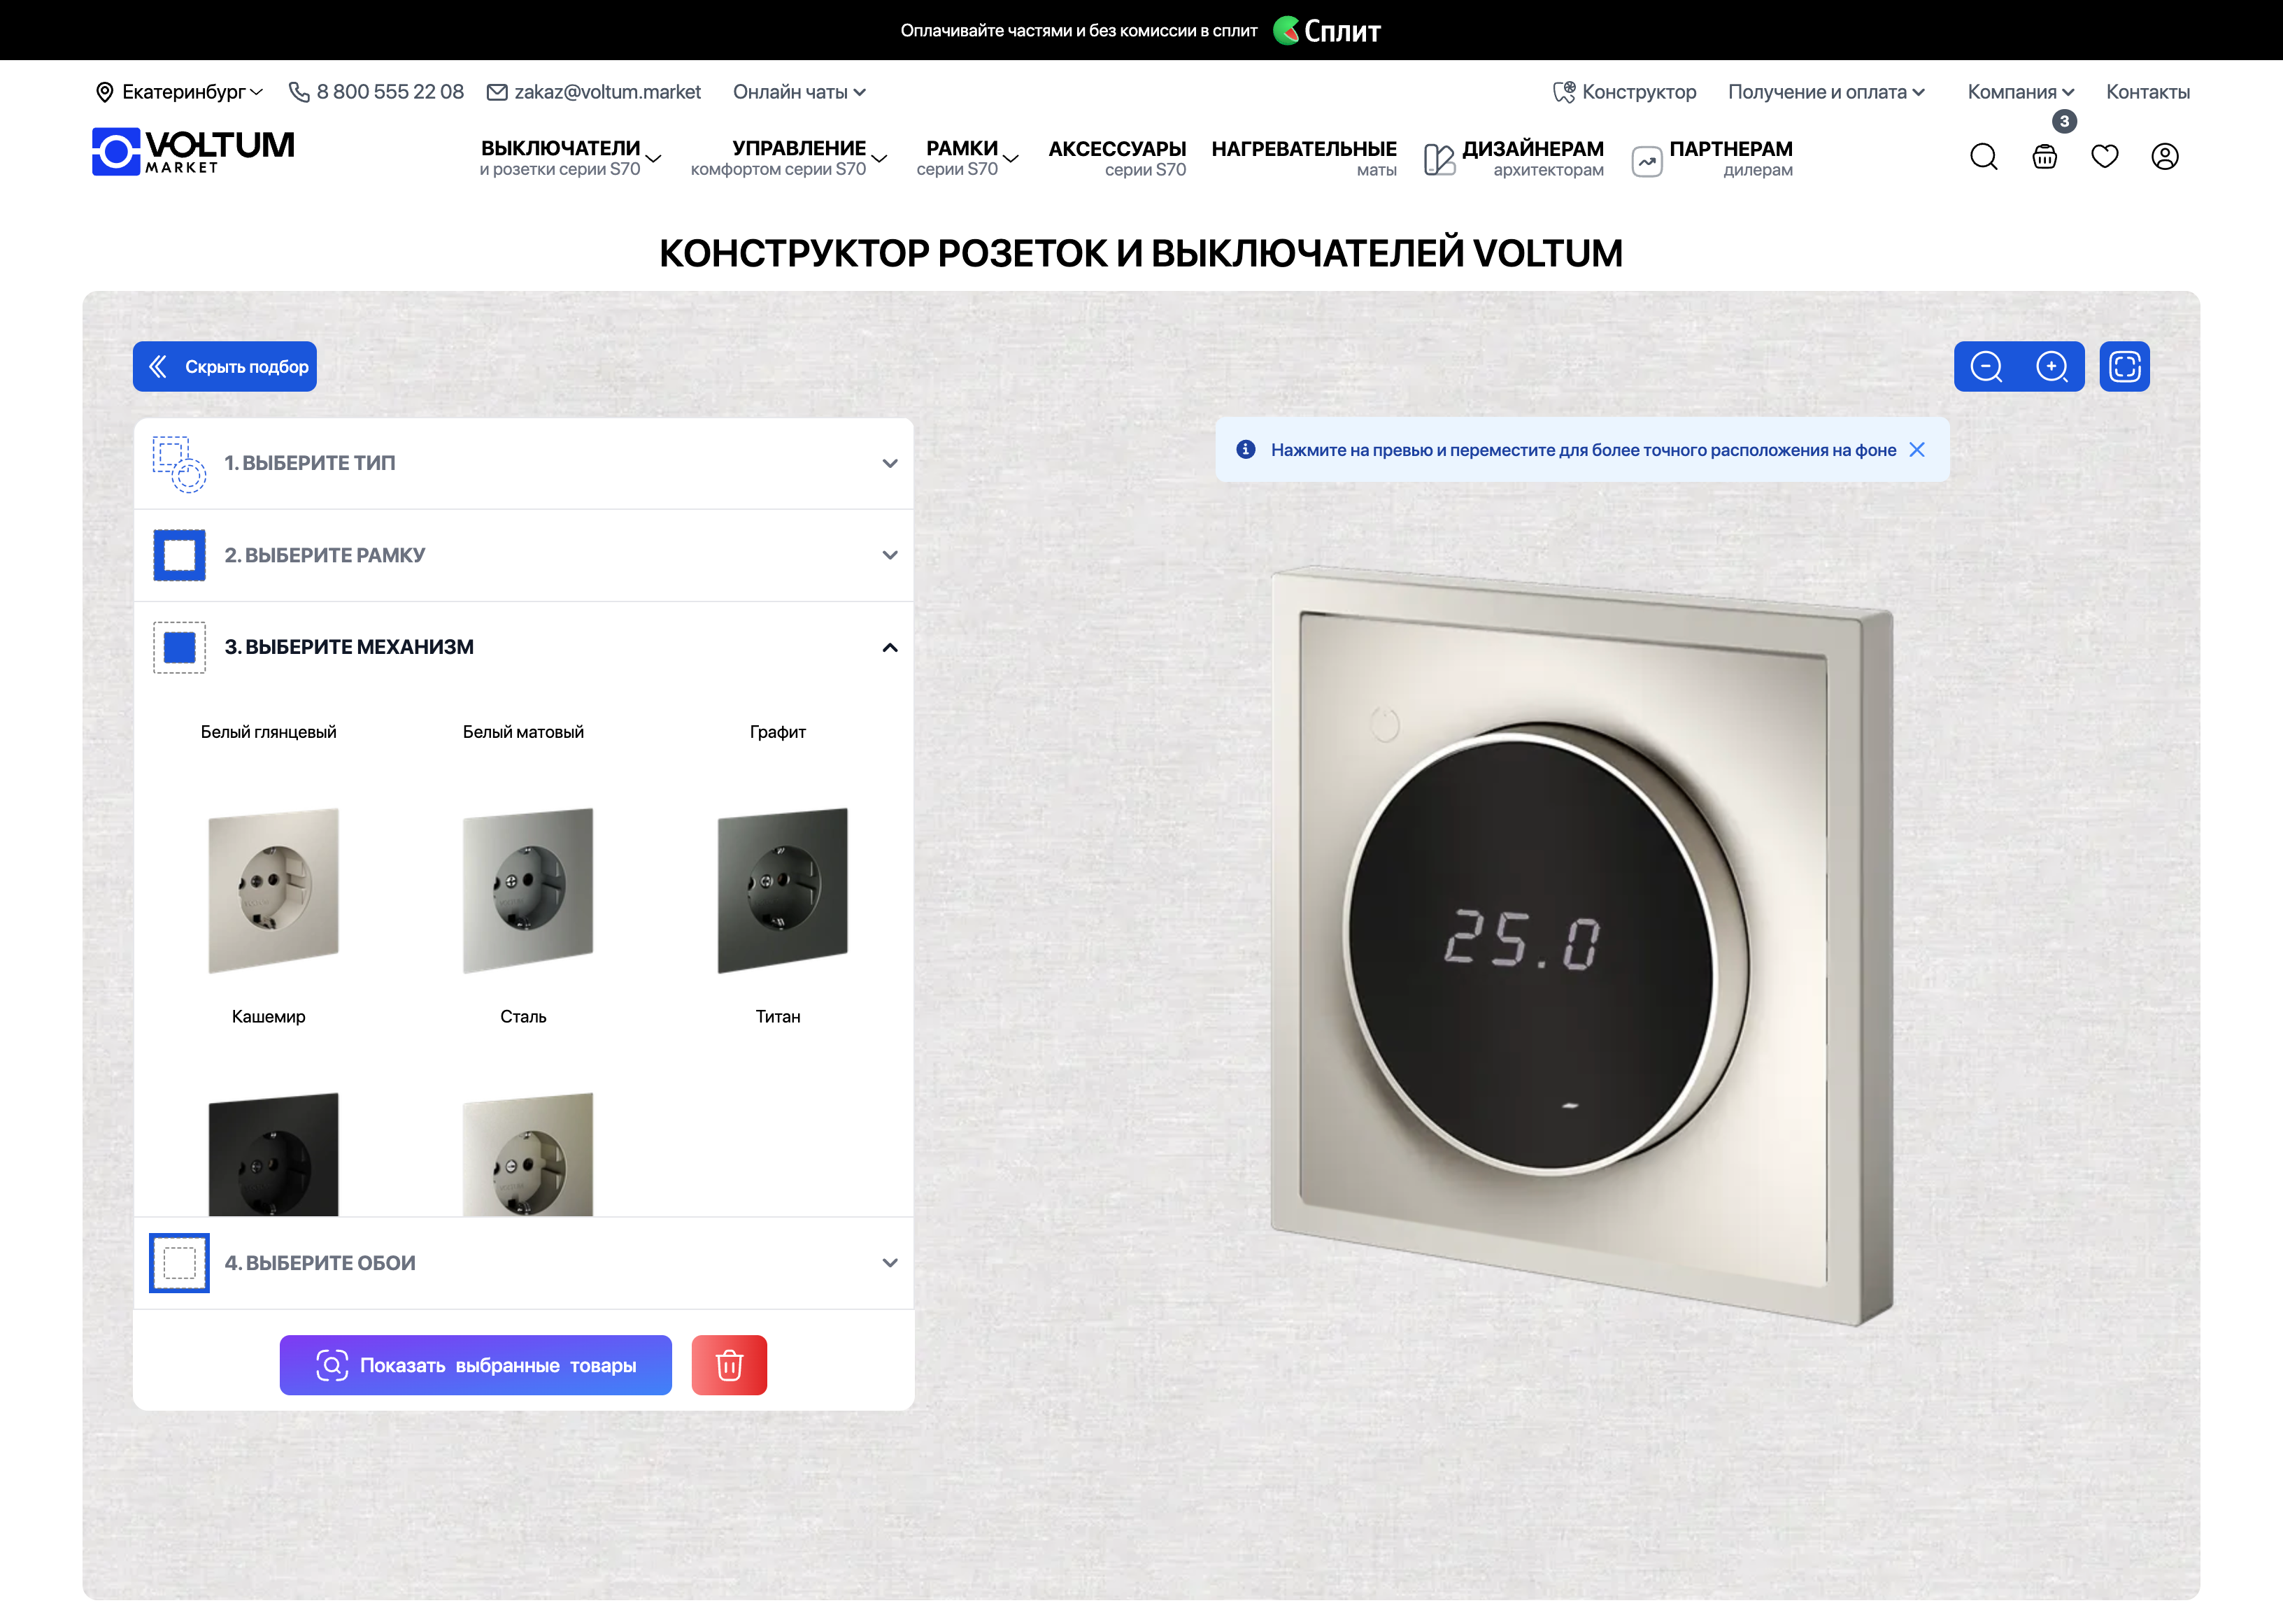Image resolution: width=2283 pixels, height=1624 pixels.
Task: Click 'Показать выбранные товары' button
Action: [x=476, y=1365]
